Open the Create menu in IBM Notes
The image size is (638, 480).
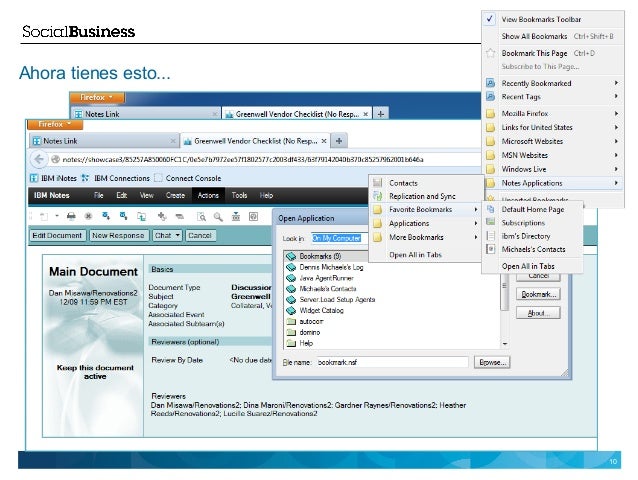click(x=175, y=195)
